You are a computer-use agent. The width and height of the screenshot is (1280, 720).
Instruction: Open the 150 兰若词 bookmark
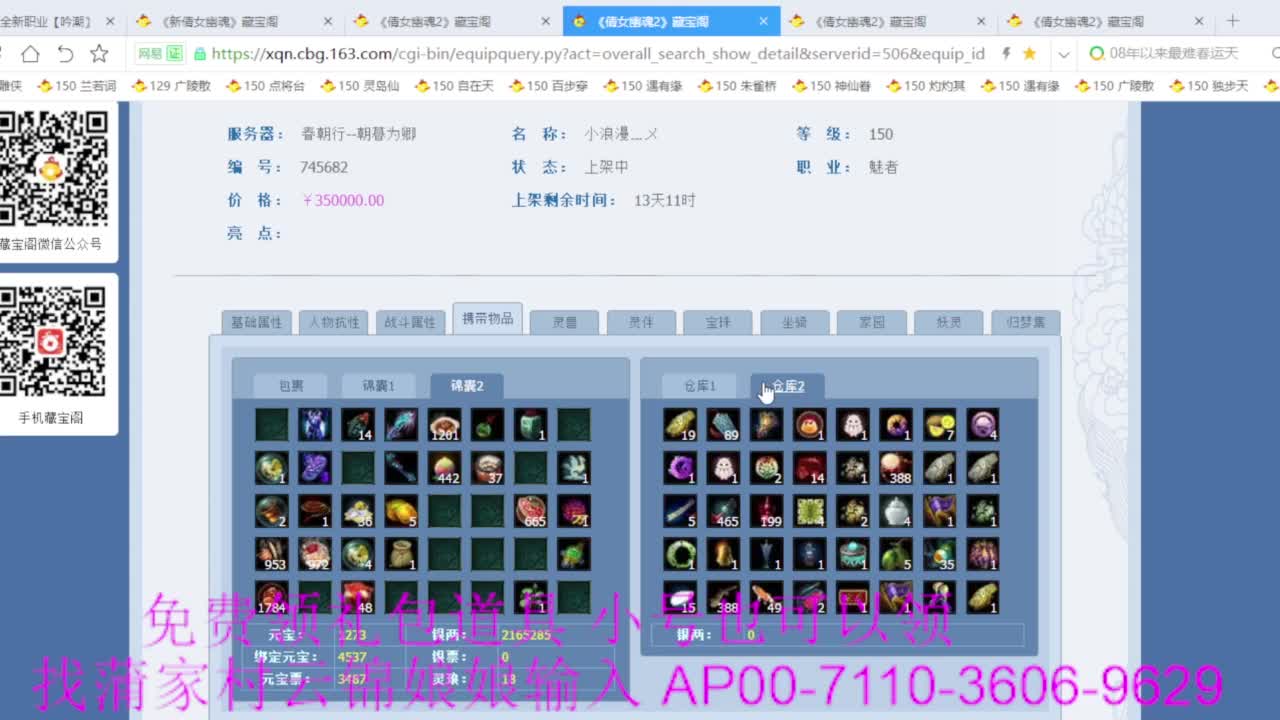click(x=77, y=86)
